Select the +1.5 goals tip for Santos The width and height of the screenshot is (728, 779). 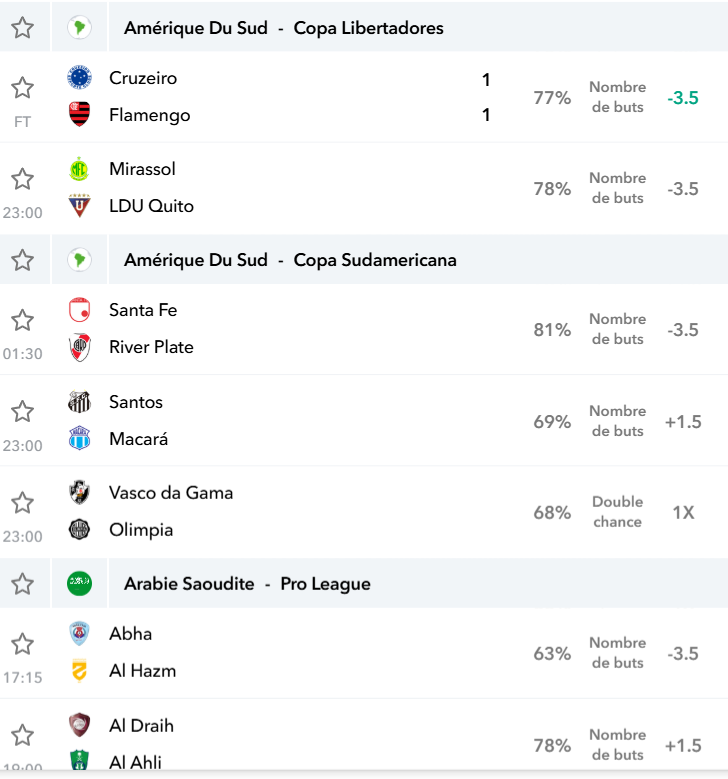pos(683,421)
